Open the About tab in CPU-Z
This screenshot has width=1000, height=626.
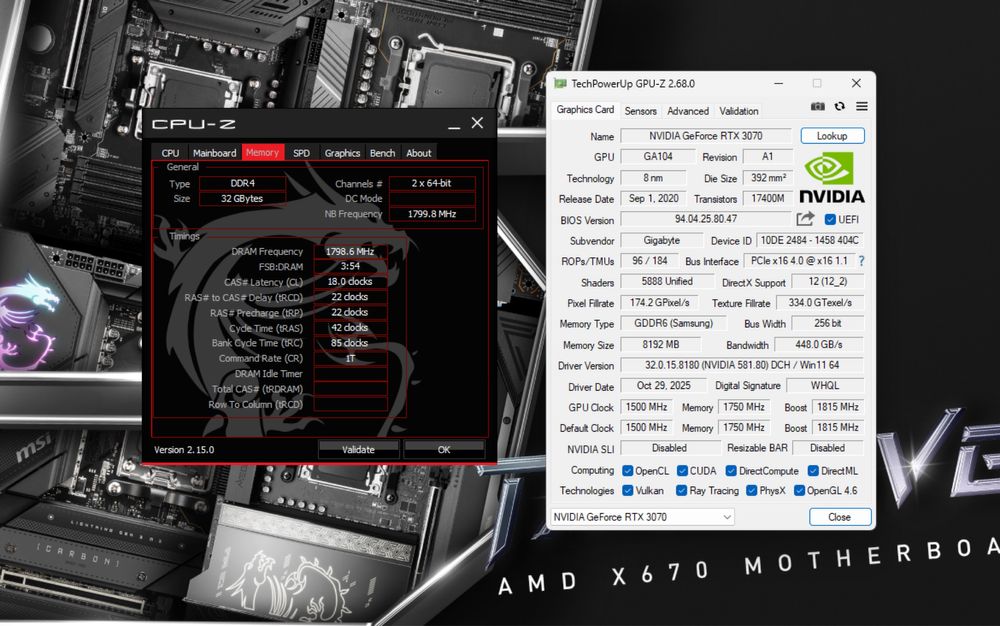(x=418, y=153)
